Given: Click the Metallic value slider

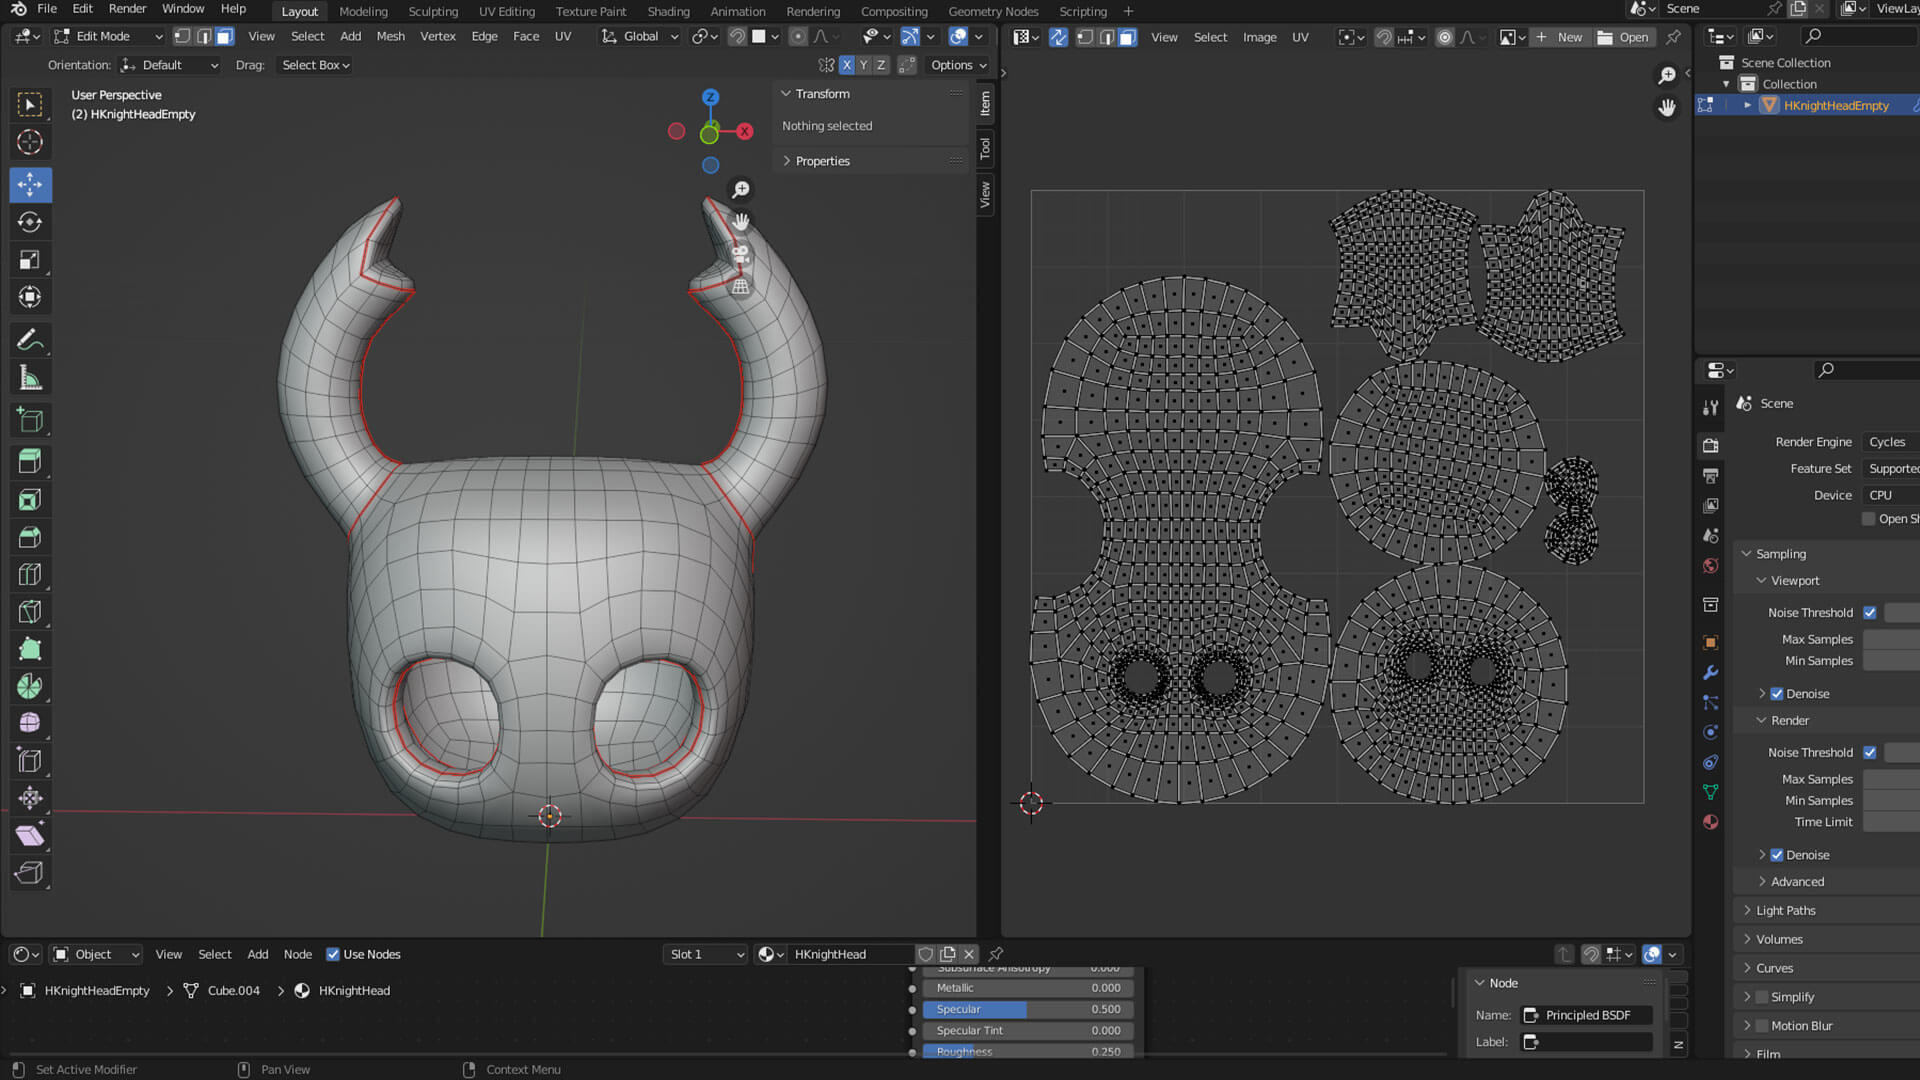Looking at the screenshot, I should [x=1028, y=987].
